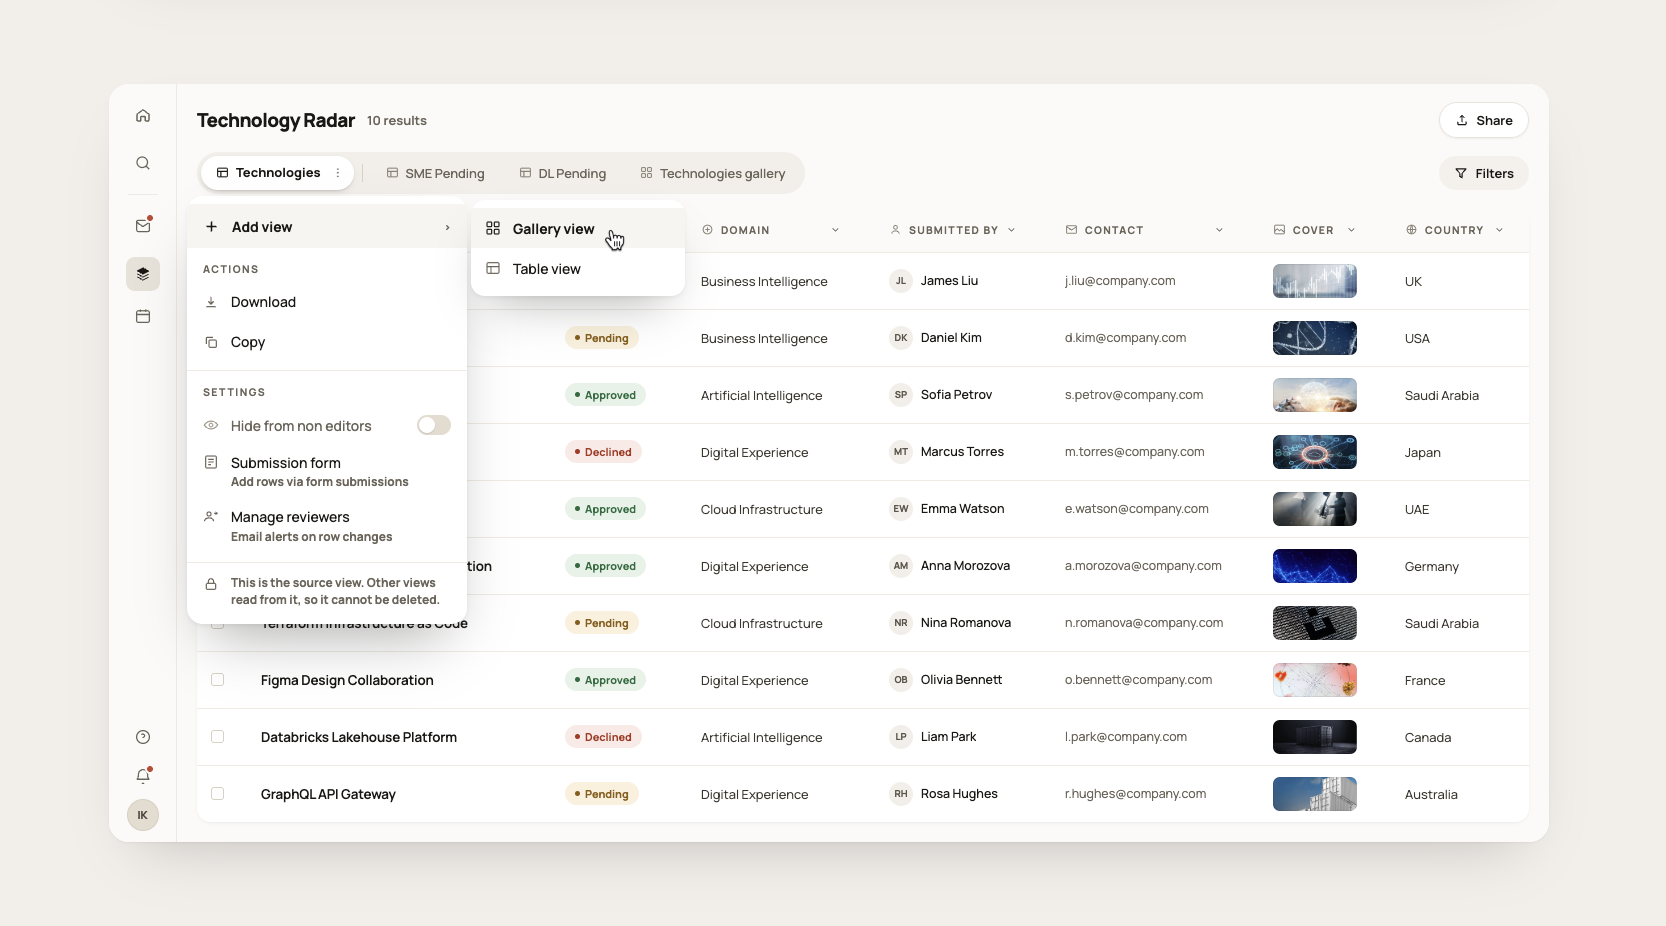Open Manage reviewers setting
The height and width of the screenshot is (926, 1666).
[327, 526]
